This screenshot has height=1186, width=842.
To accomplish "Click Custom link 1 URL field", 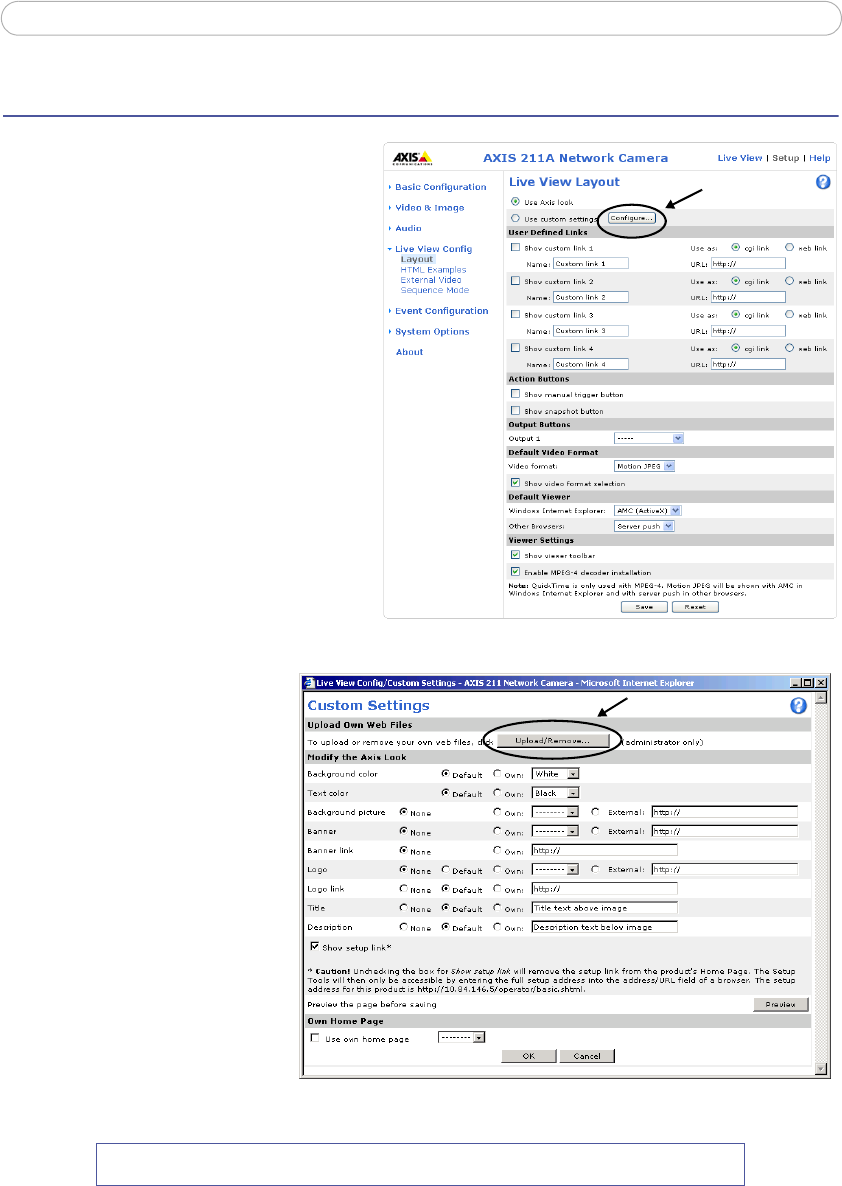I will click(x=748, y=264).
